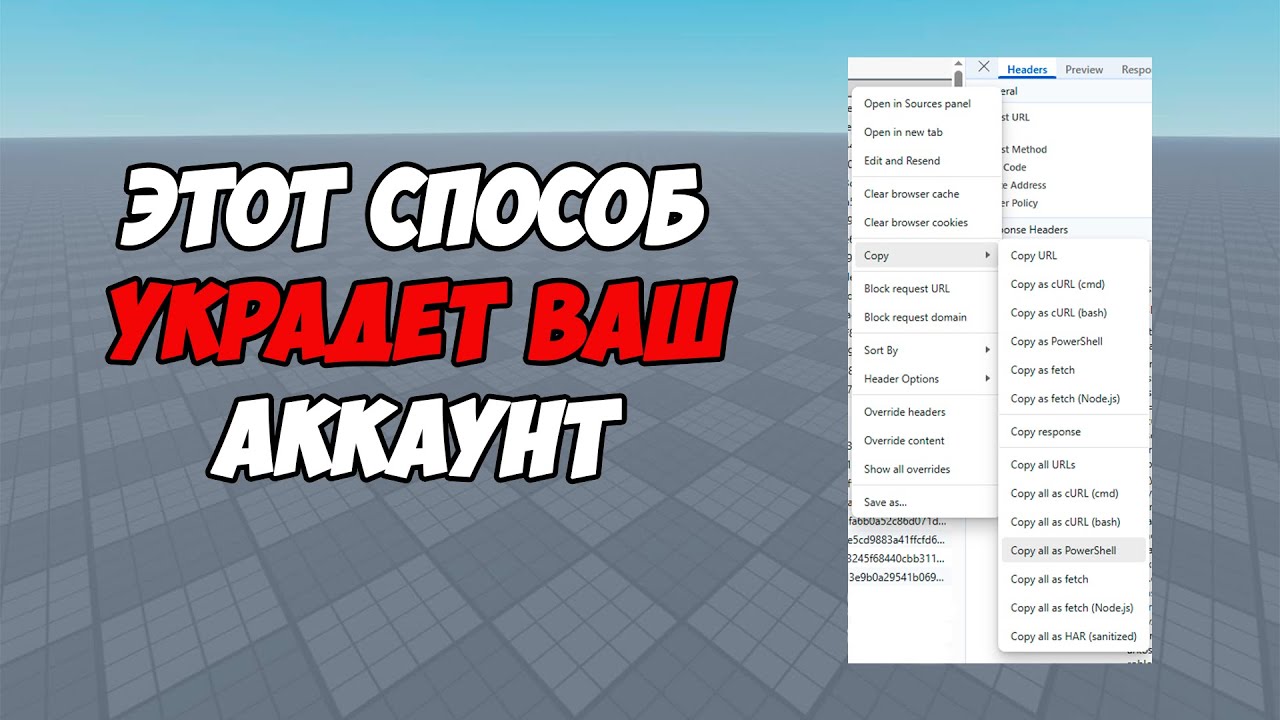Click request row ending with 68440cbb311
This screenshot has width=1280, height=720.
coord(897,559)
